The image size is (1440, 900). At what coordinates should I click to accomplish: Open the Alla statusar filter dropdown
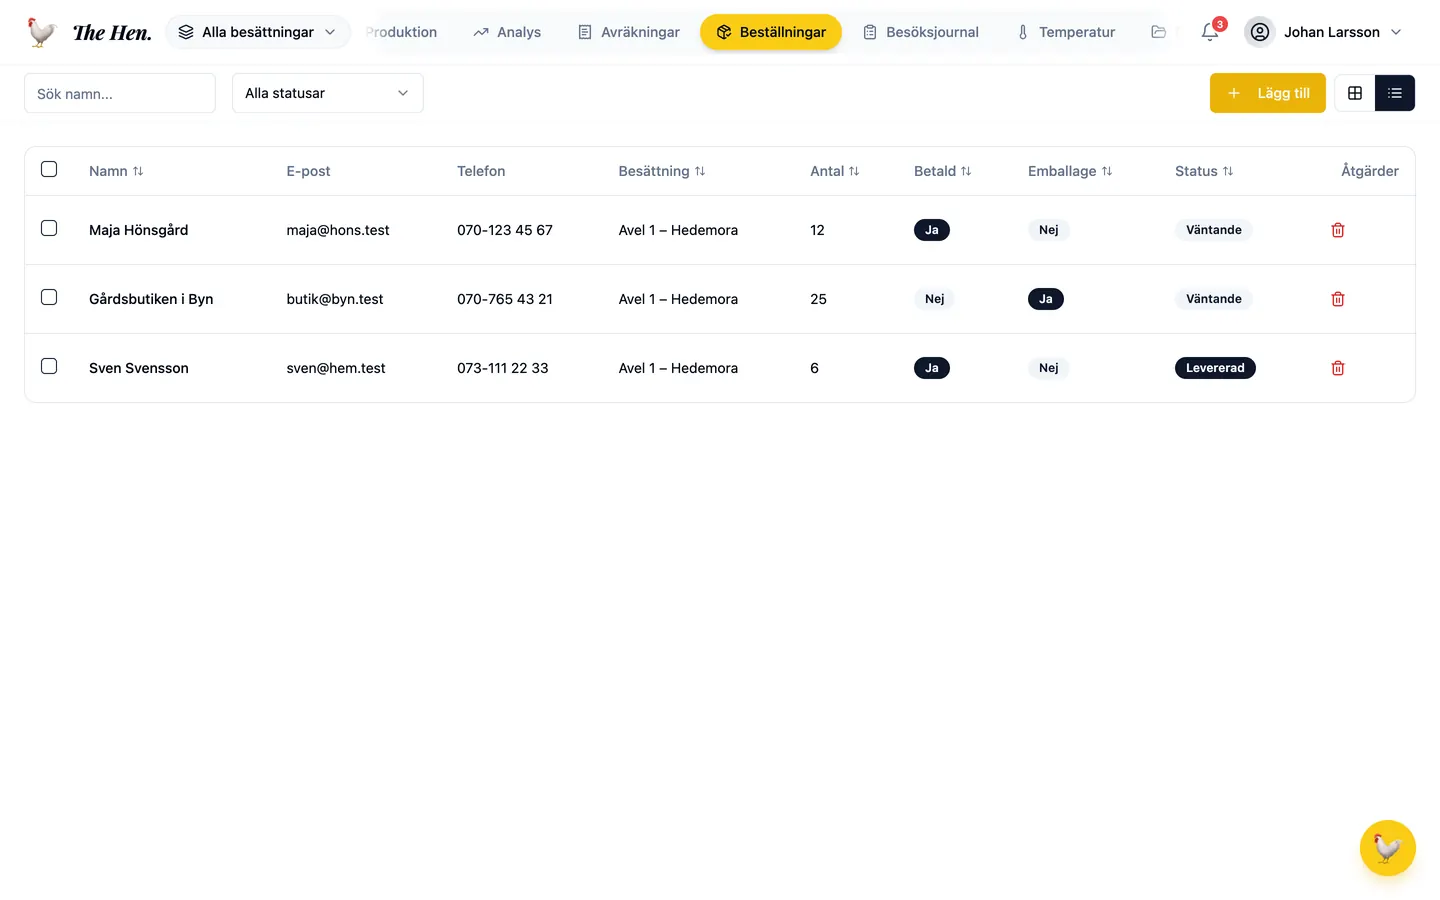(328, 93)
